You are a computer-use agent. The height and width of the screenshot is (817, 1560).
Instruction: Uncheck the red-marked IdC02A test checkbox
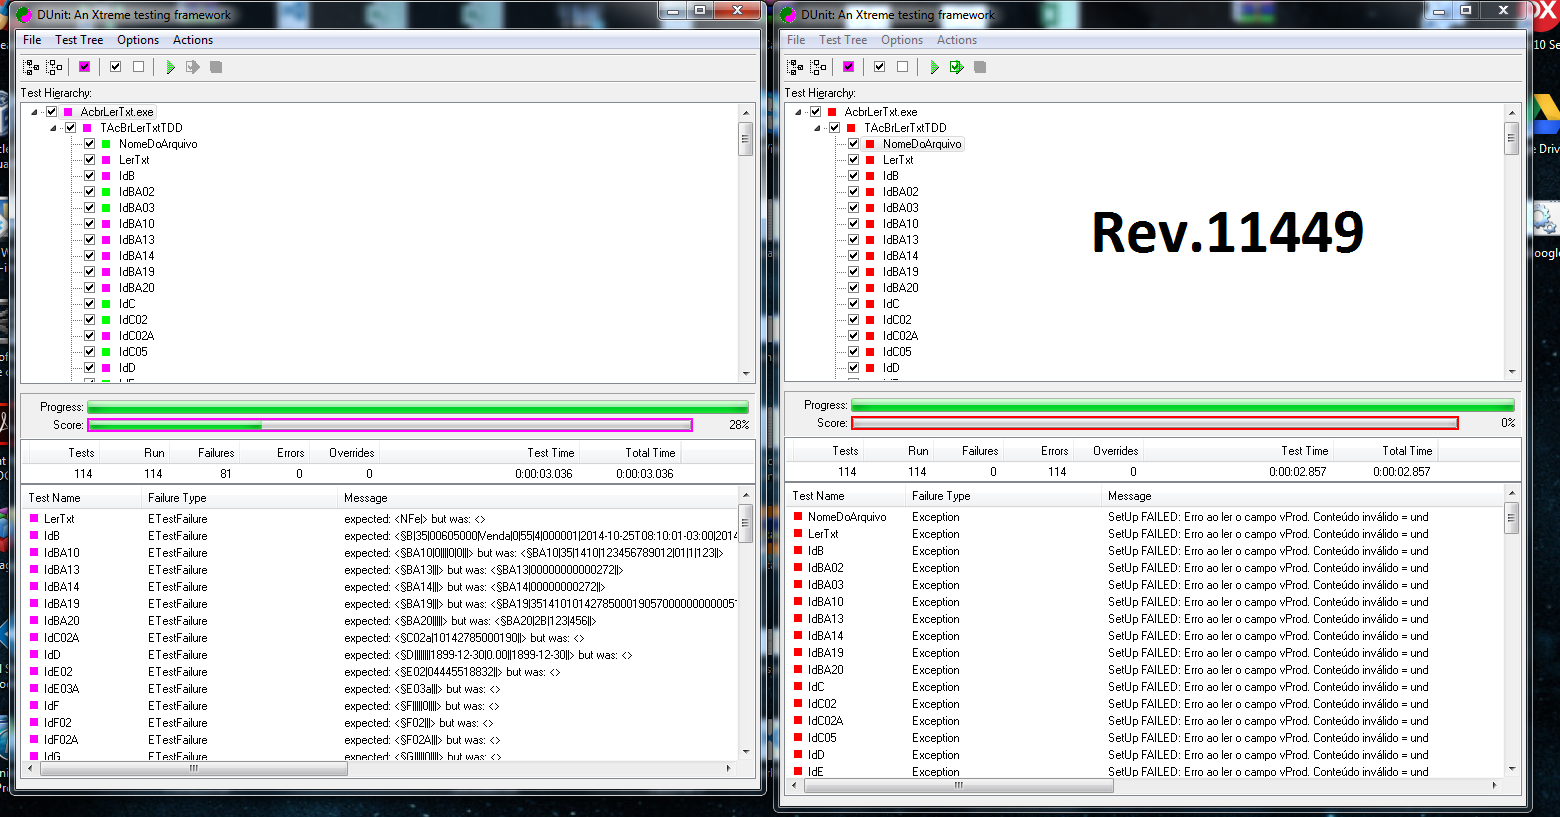(853, 336)
